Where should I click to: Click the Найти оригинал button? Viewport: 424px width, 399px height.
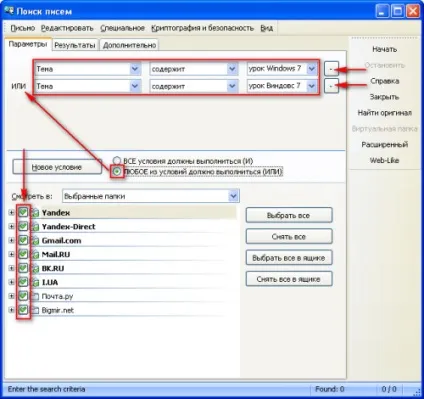click(384, 113)
